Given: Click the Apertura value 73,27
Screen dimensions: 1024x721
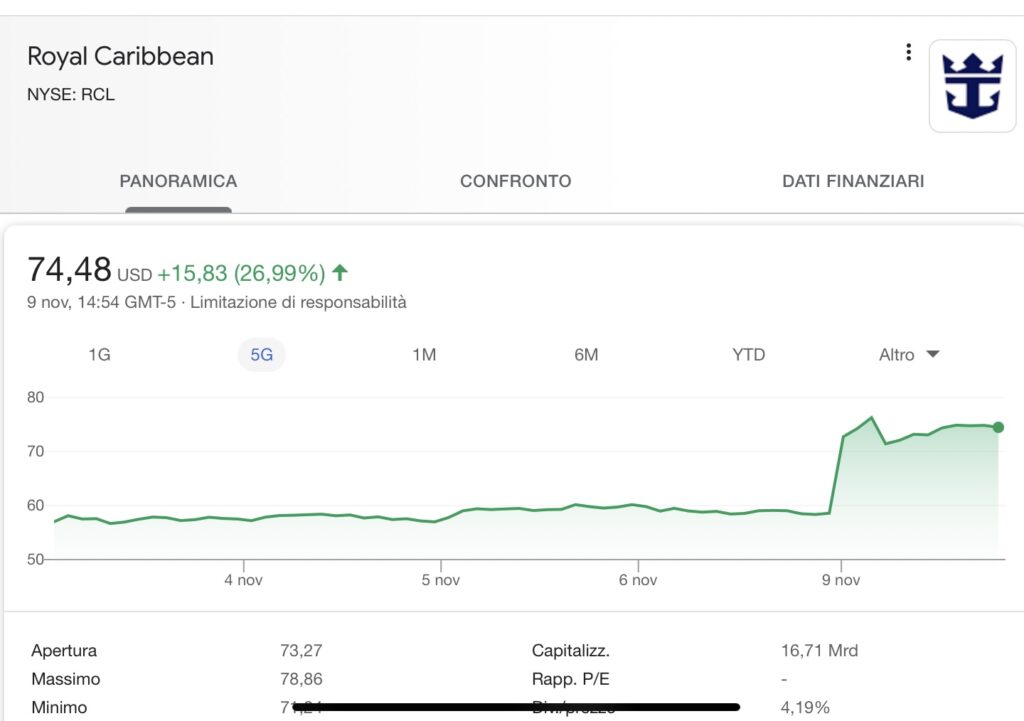Looking at the screenshot, I should coord(301,650).
